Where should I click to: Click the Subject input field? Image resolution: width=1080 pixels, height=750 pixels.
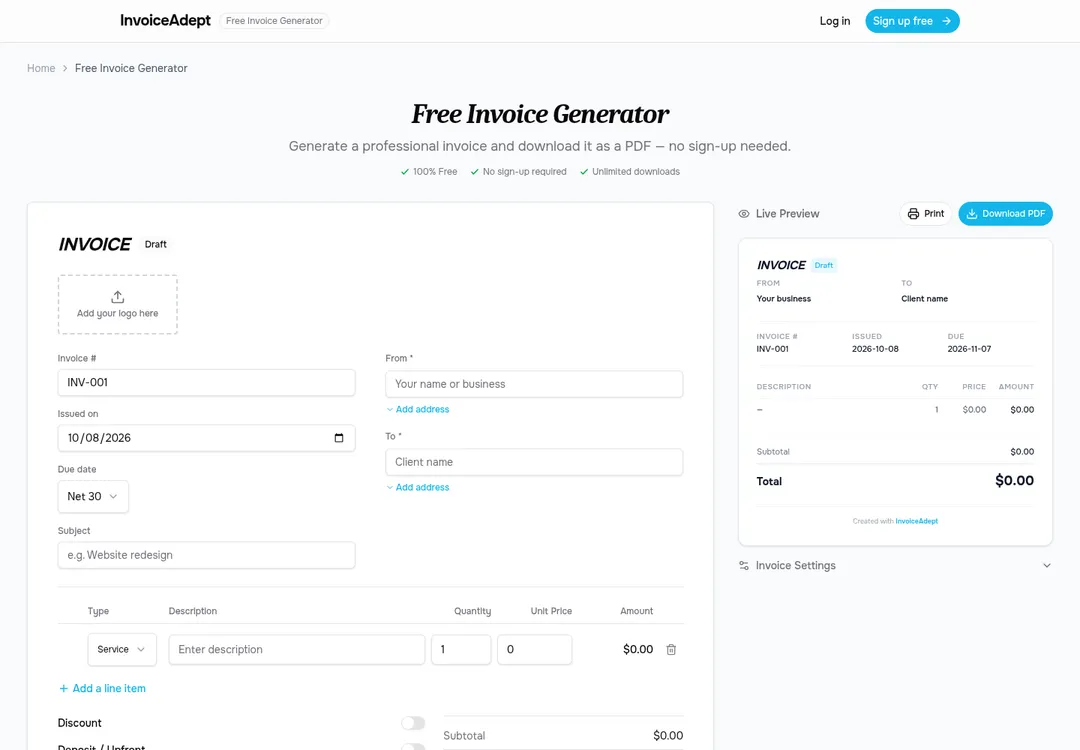pyautogui.click(x=207, y=555)
